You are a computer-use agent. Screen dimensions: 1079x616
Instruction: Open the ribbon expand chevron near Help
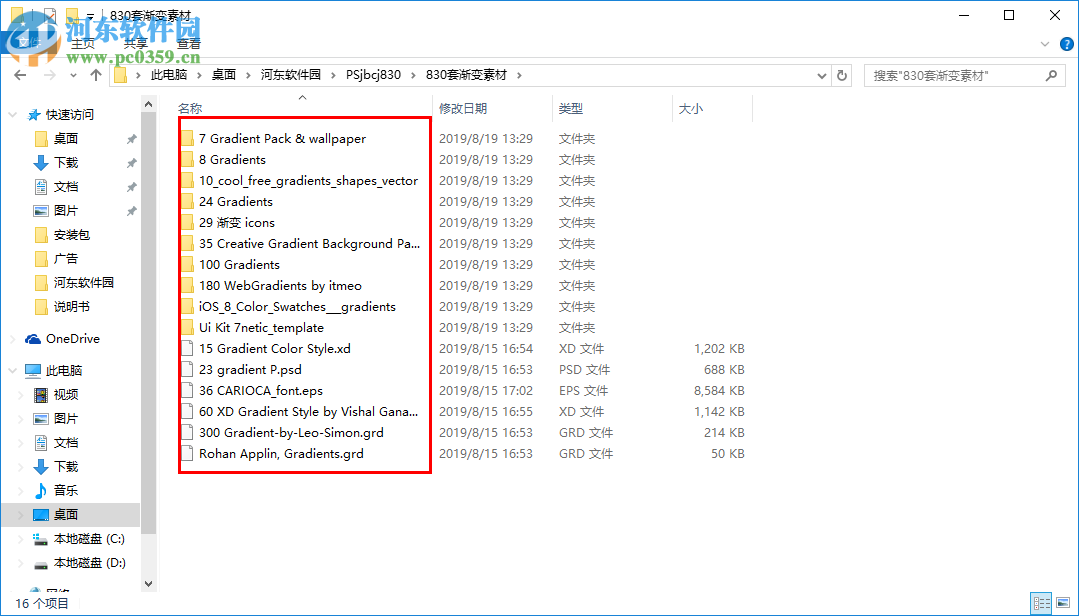pos(1046,43)
